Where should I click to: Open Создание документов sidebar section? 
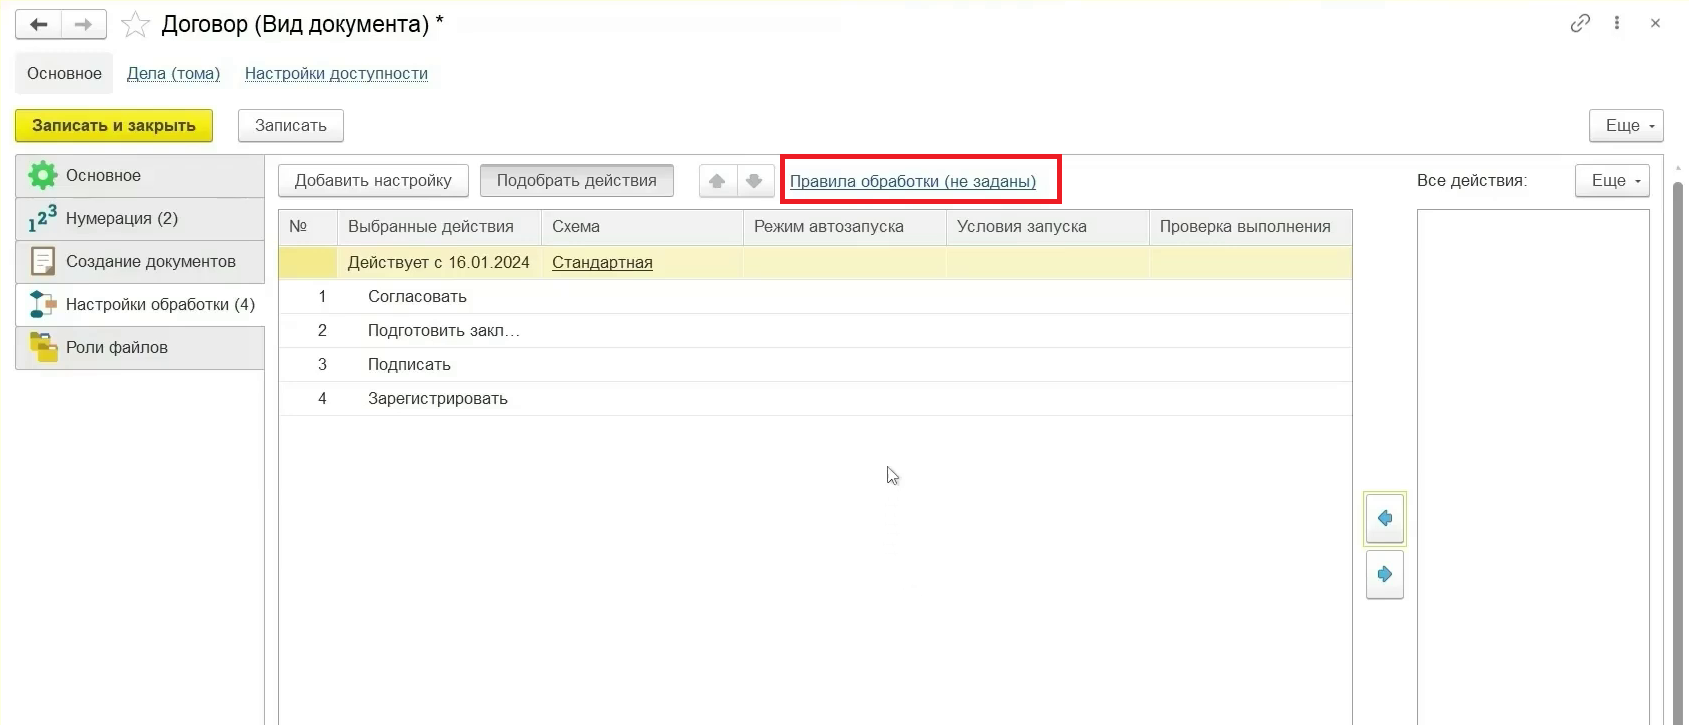150,262
